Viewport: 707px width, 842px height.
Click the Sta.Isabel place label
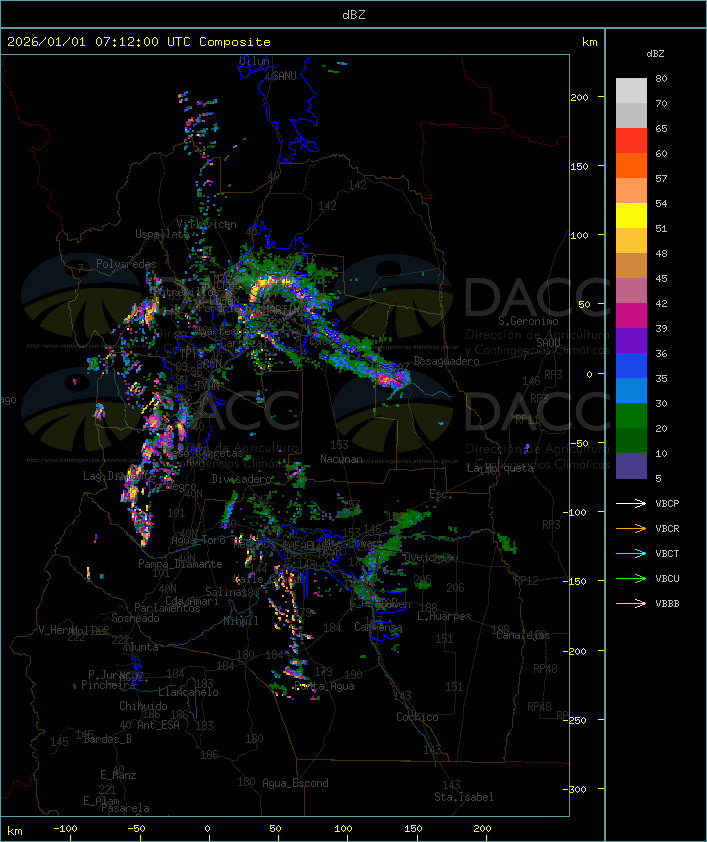pyautogui.click(x=464, y=797)
